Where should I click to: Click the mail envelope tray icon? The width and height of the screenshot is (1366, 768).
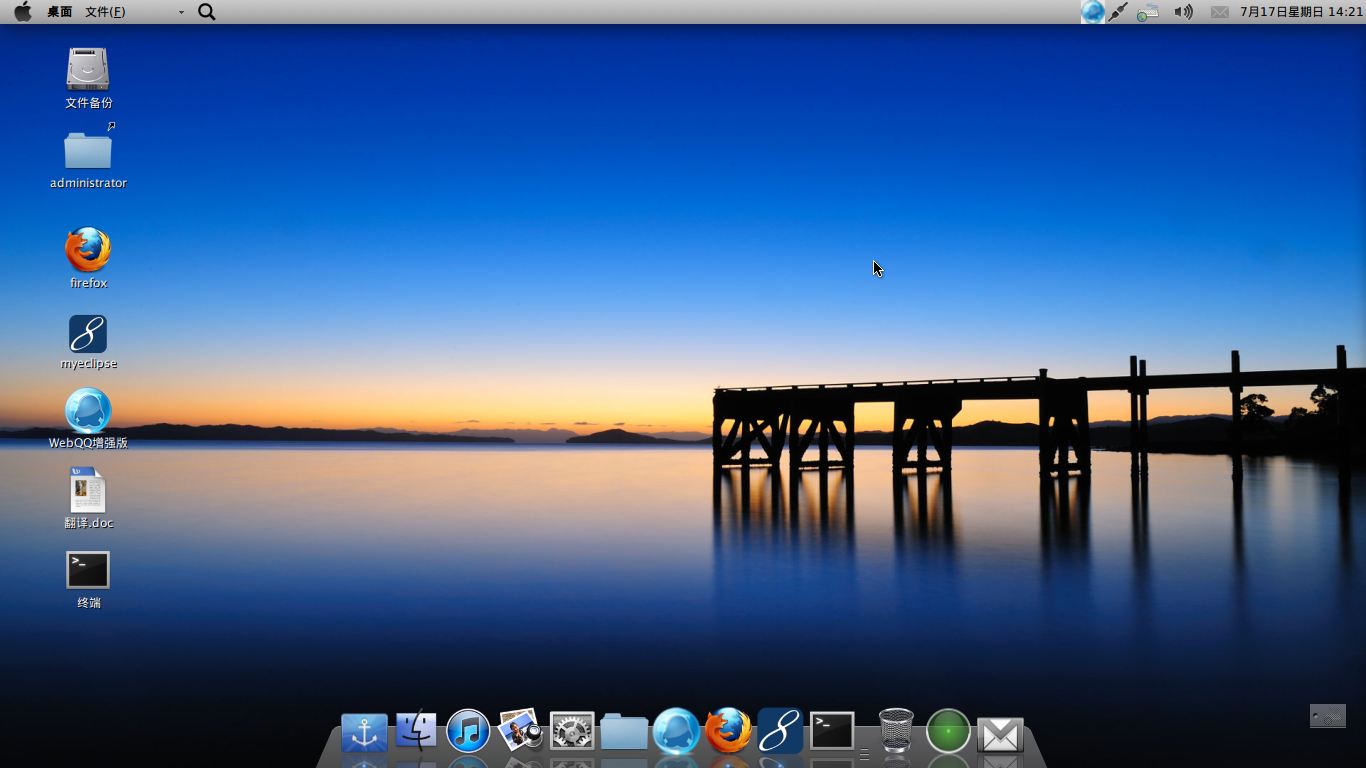click(x=1220, y=12)
